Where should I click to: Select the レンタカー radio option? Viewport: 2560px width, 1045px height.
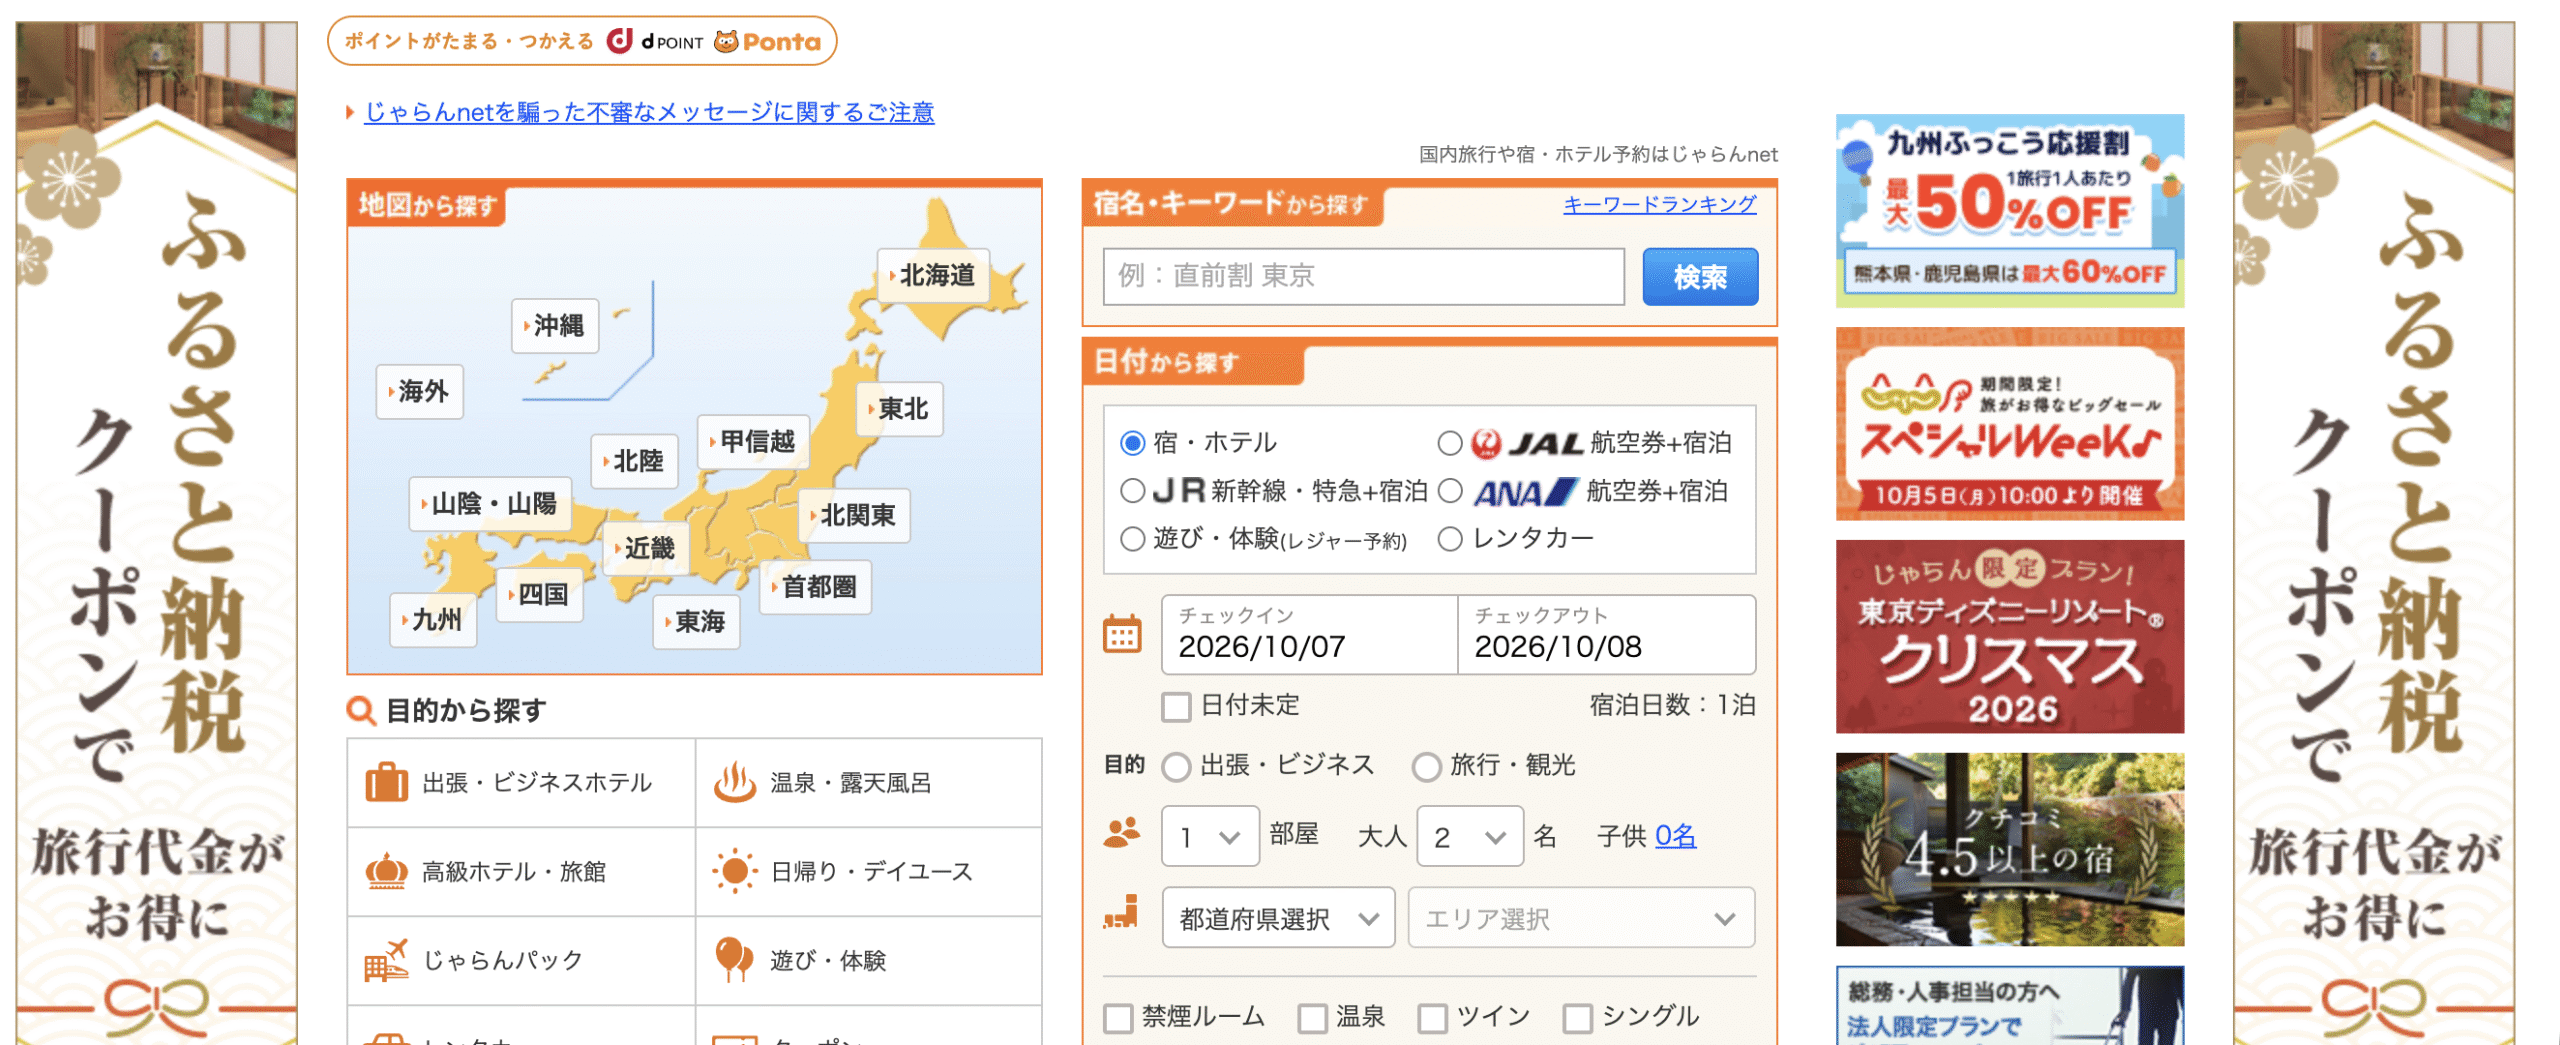1449,539
